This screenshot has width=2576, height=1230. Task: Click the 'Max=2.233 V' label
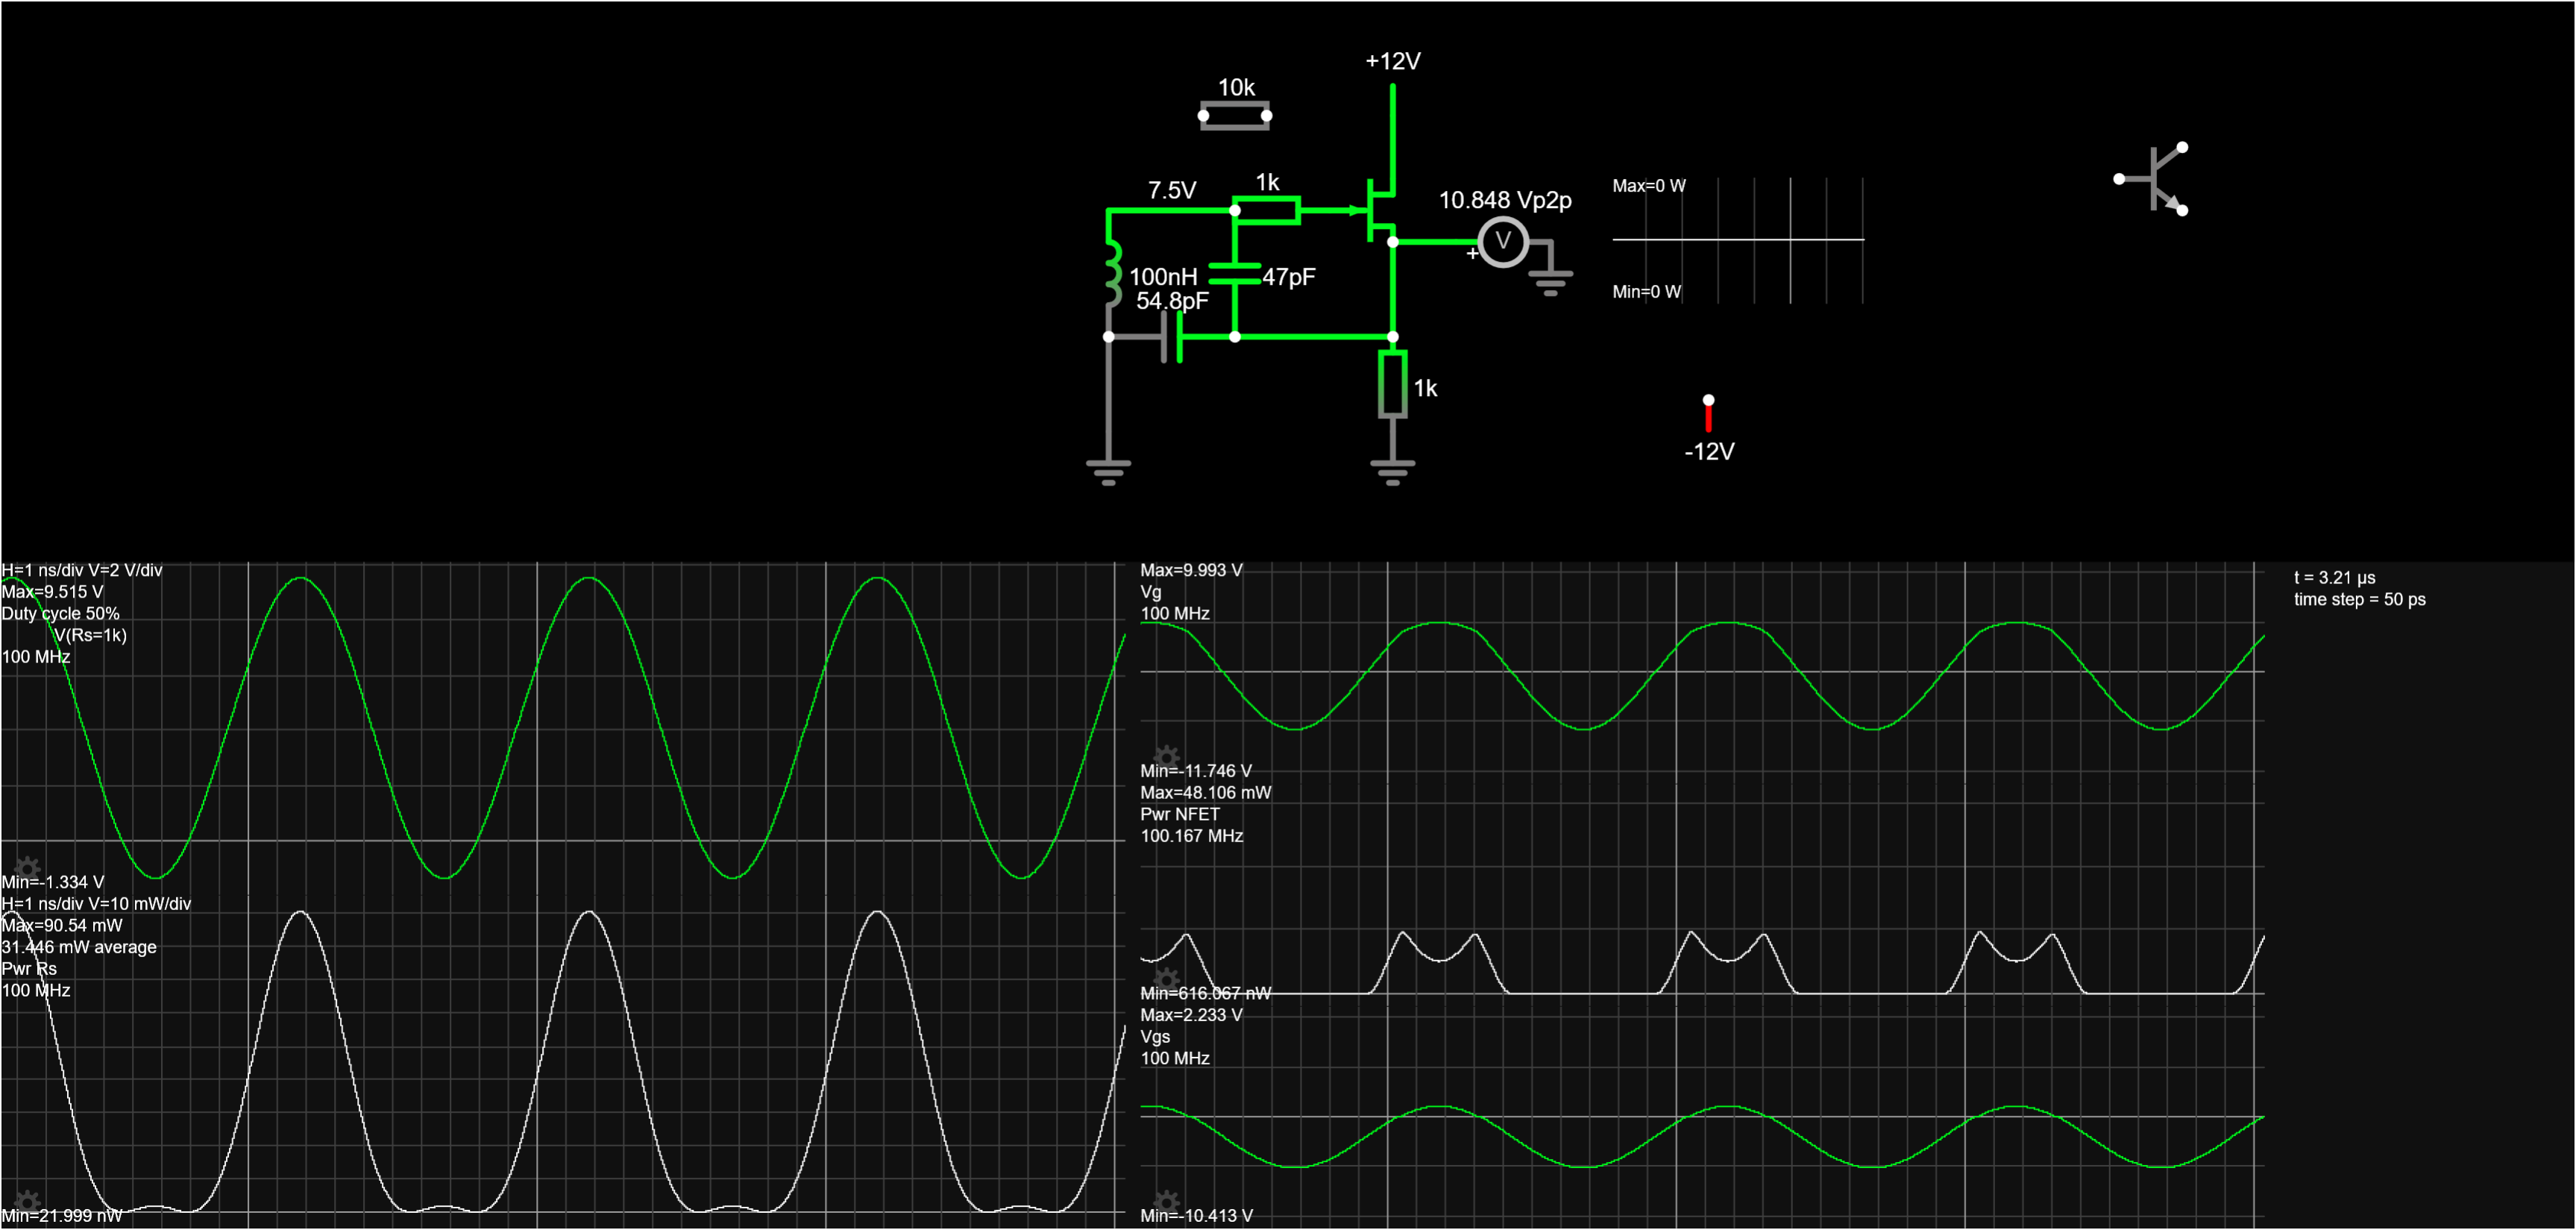(1191, 1015)
